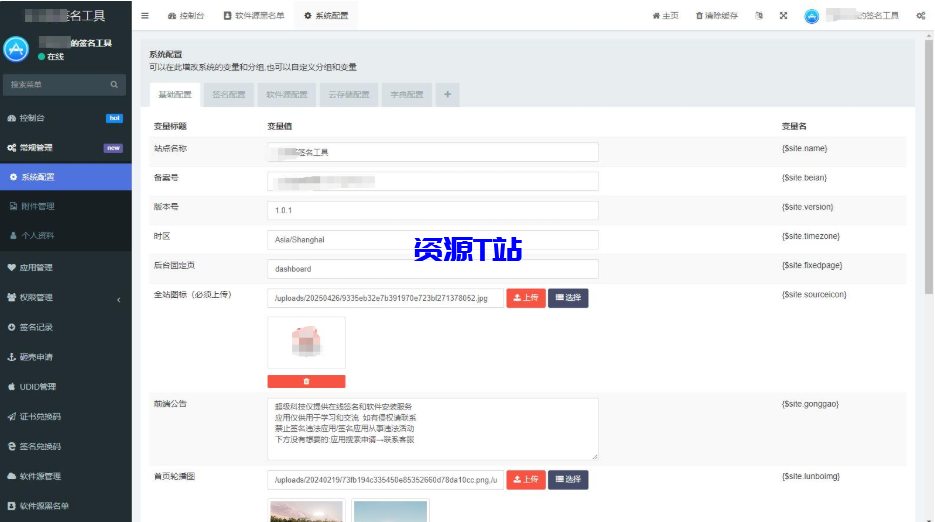Open the settings cogs icon at top right
The width and height of the screenshot is (935, 522).
[x=921, y=16]
